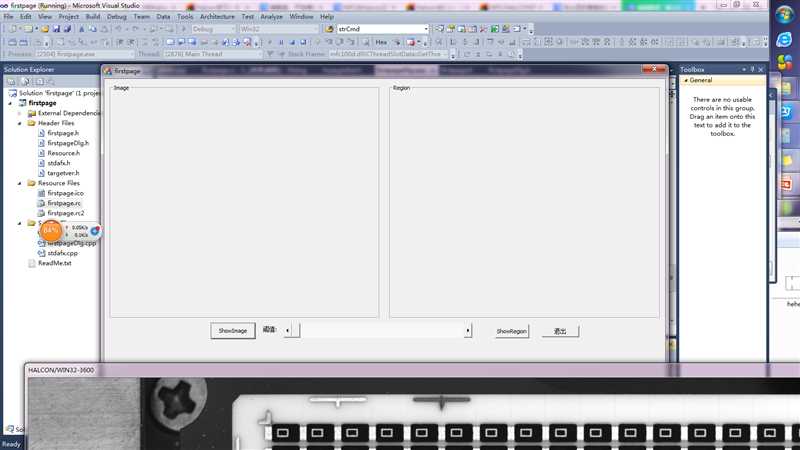Click the pin icon on Toolbox panel
The image size is (800, 450).
pyautogui.click(x=752, y=69)
